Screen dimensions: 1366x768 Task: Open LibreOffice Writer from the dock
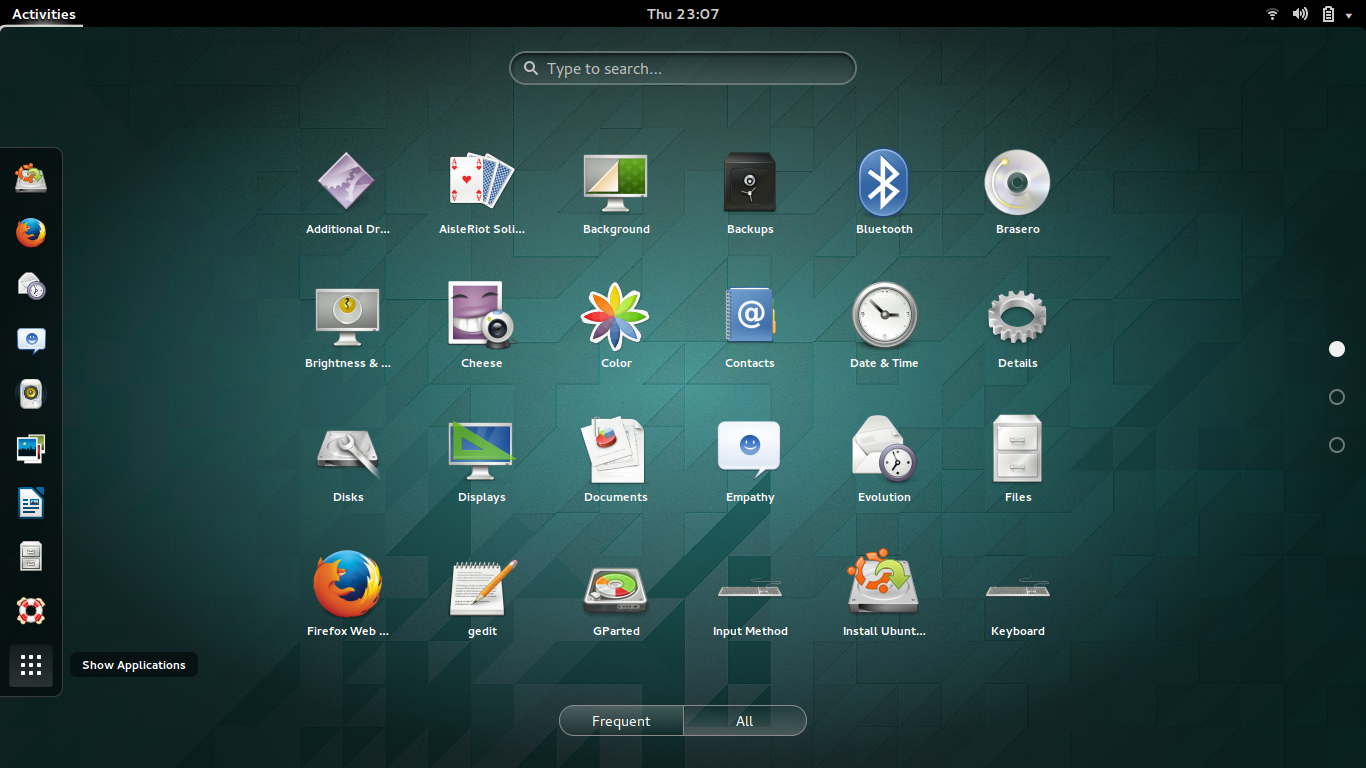(30, 503)
